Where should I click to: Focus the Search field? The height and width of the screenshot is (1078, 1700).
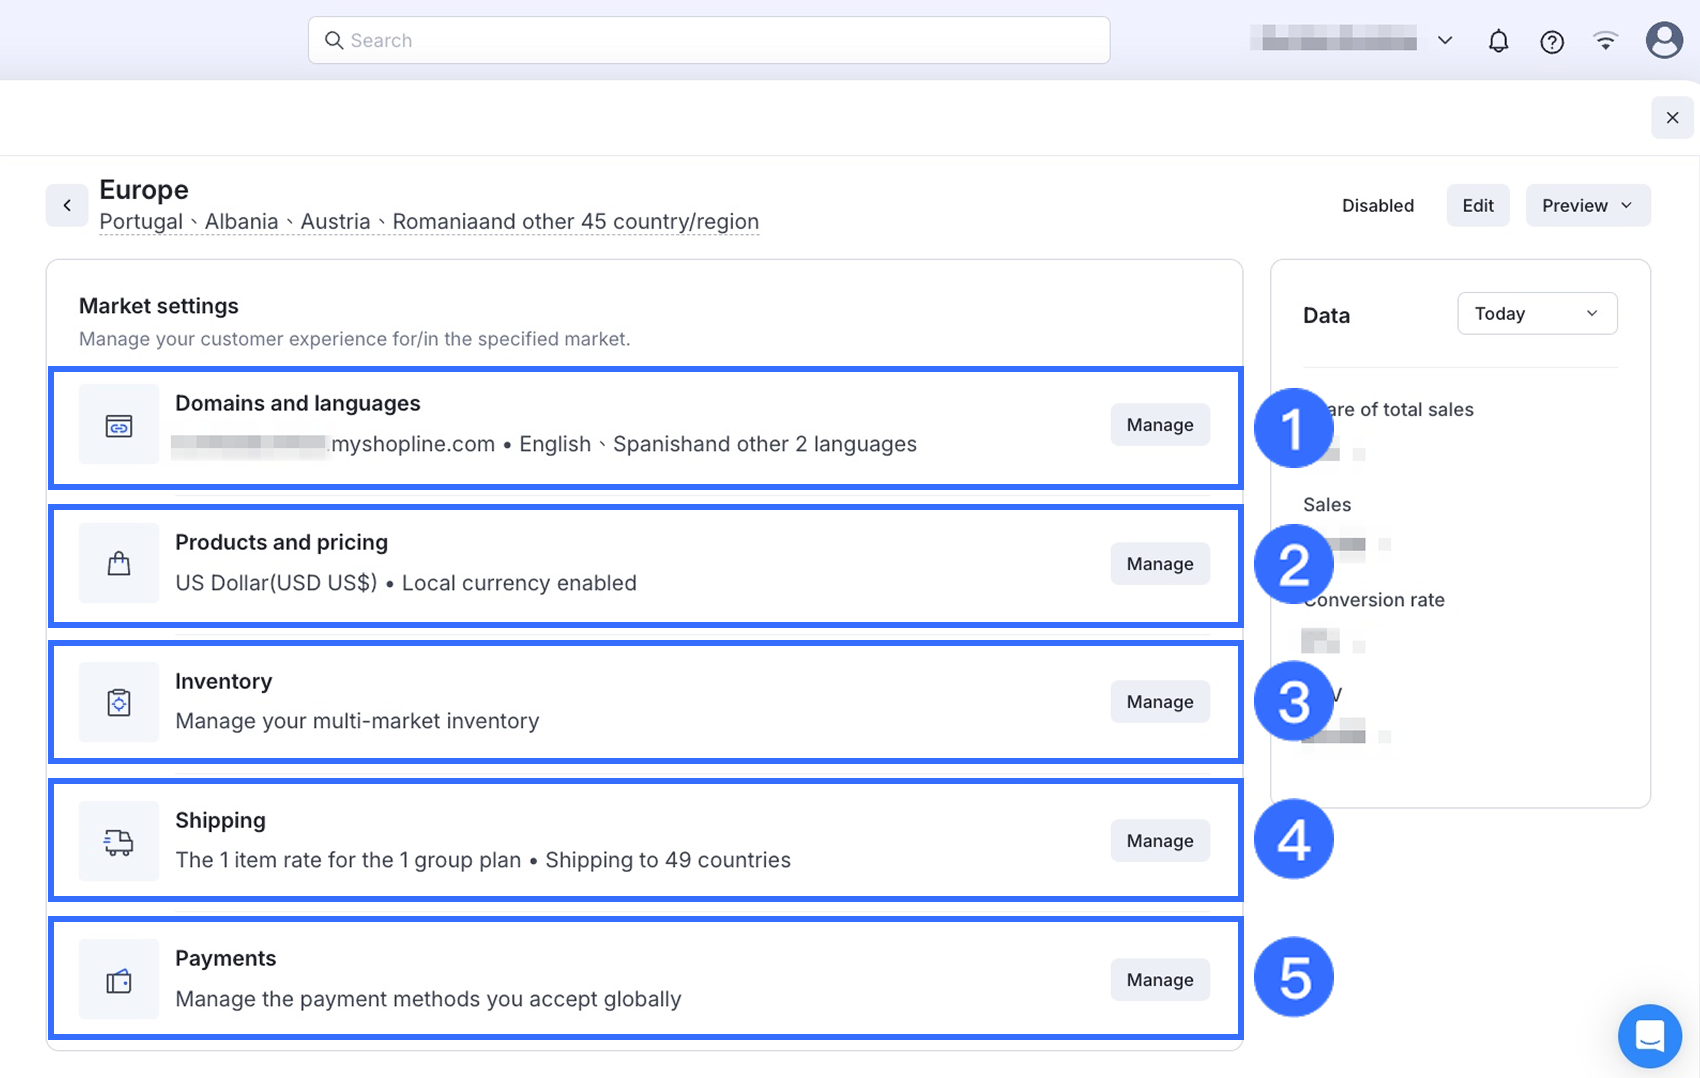(x=709, y=41)
